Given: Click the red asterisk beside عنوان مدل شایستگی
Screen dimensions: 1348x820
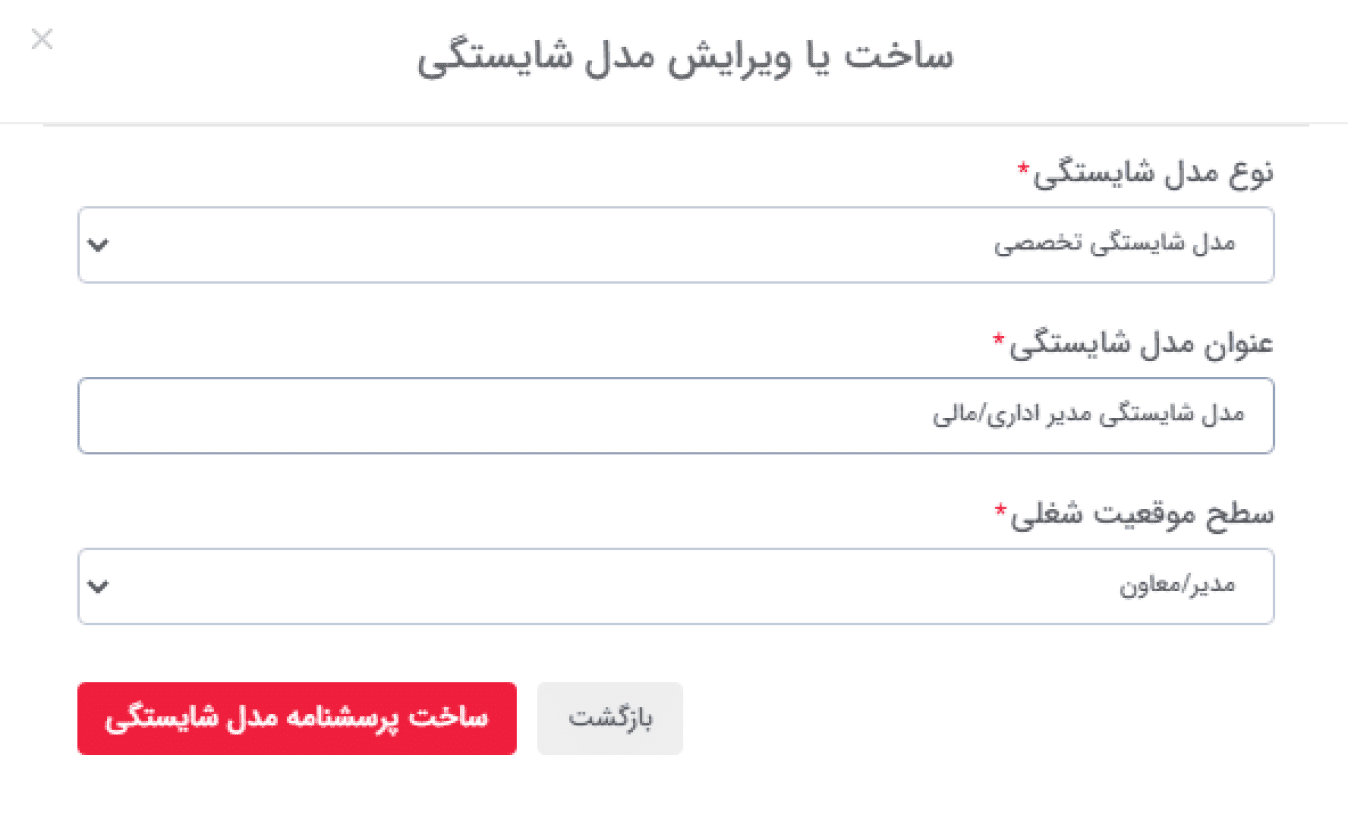Looking at the screenshot, I should click(999, 338).
